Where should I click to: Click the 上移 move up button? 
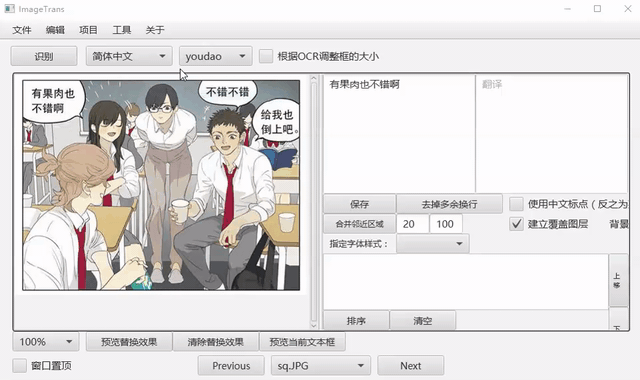(x=618, y=280)
